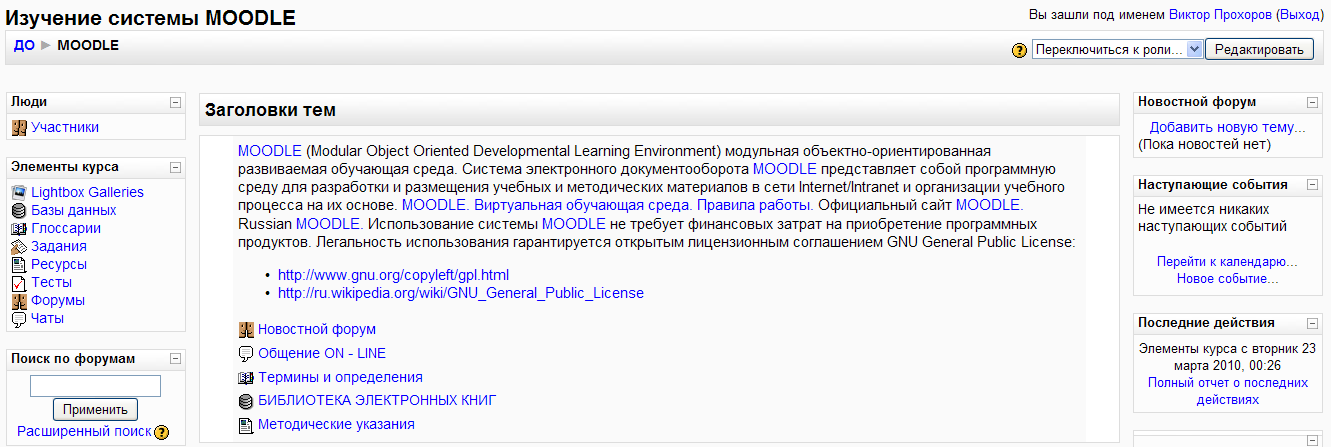
Task: Open the Базы данных link
Action: click(x=73, y=210)
